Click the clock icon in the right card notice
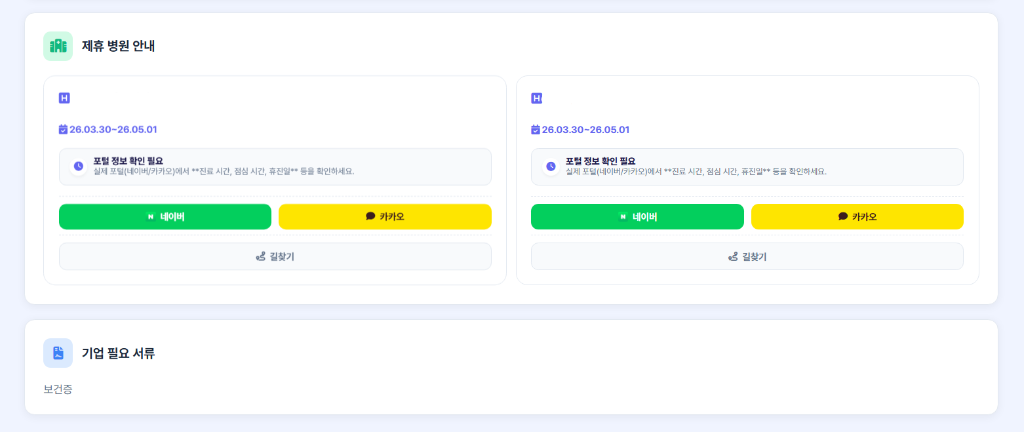Image resolution: width=1024 pixels, height=432 pixels. click(x=550, y=166)
